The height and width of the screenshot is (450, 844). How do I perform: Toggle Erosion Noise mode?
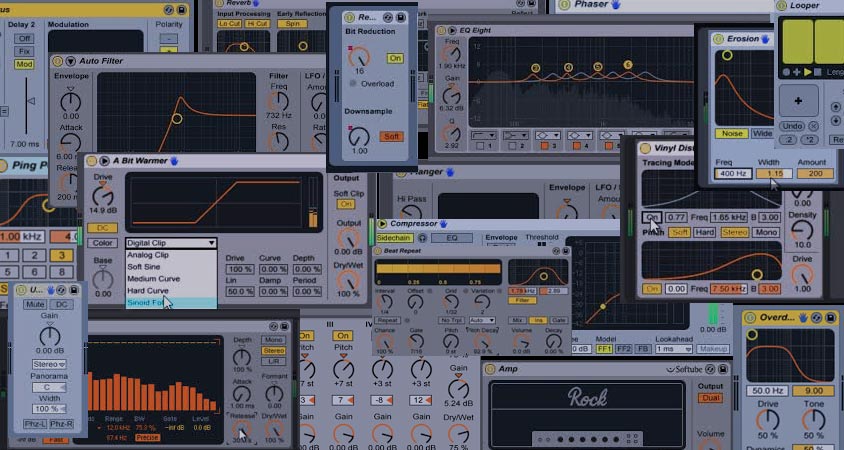click(732, 133)
